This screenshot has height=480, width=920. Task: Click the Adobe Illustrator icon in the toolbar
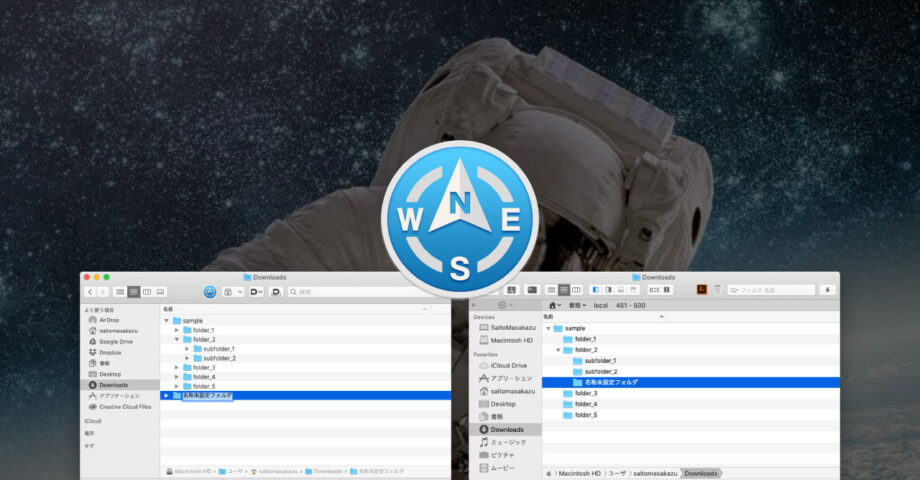[x=702, y=290]
